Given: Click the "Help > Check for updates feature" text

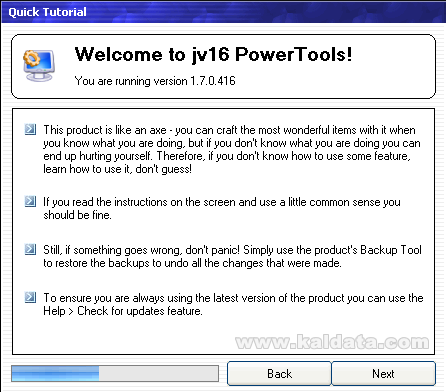Looking at the screenshot, I should click(x=123, y=311).
